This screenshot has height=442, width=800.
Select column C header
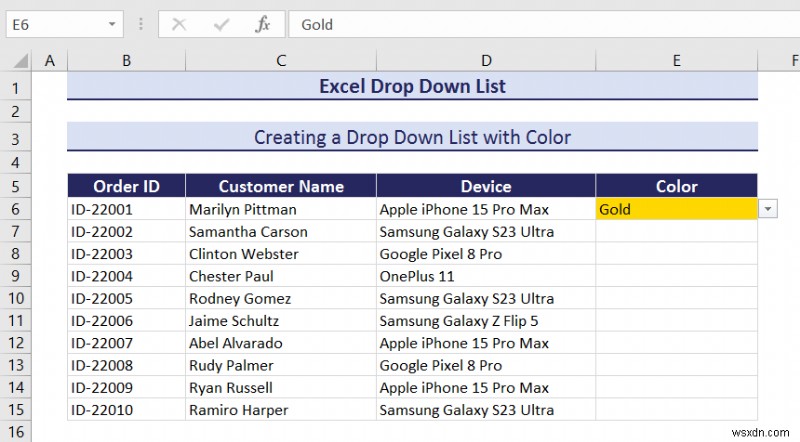281,61
